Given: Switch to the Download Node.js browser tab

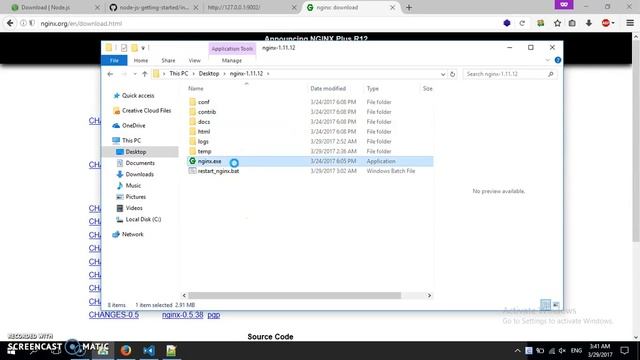Looking at the screenshot, I should 51,7.
